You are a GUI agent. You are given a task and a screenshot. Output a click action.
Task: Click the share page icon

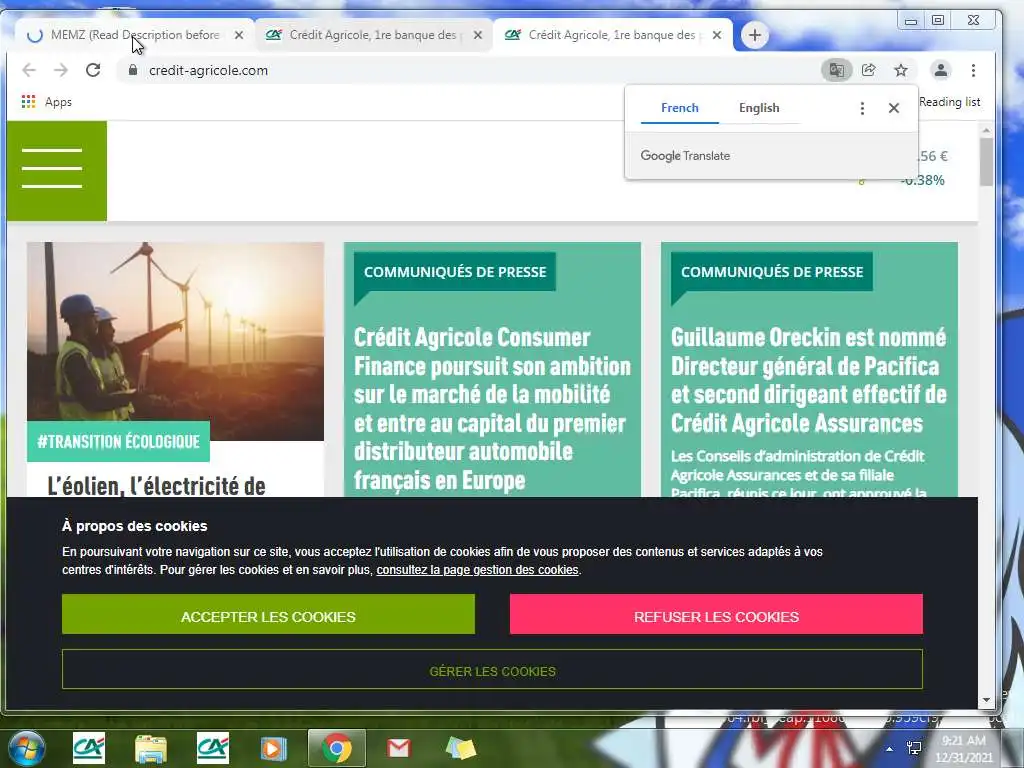coord(869,70)
